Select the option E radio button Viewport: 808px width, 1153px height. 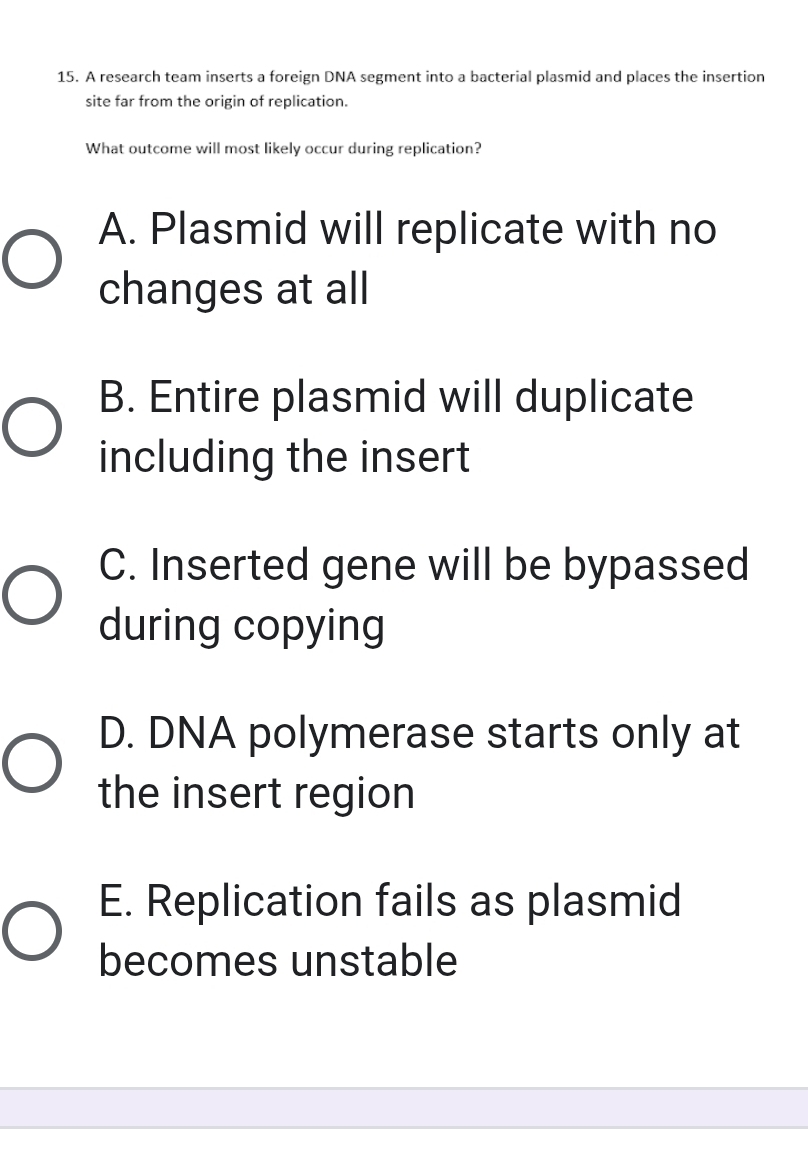[30, 931]
